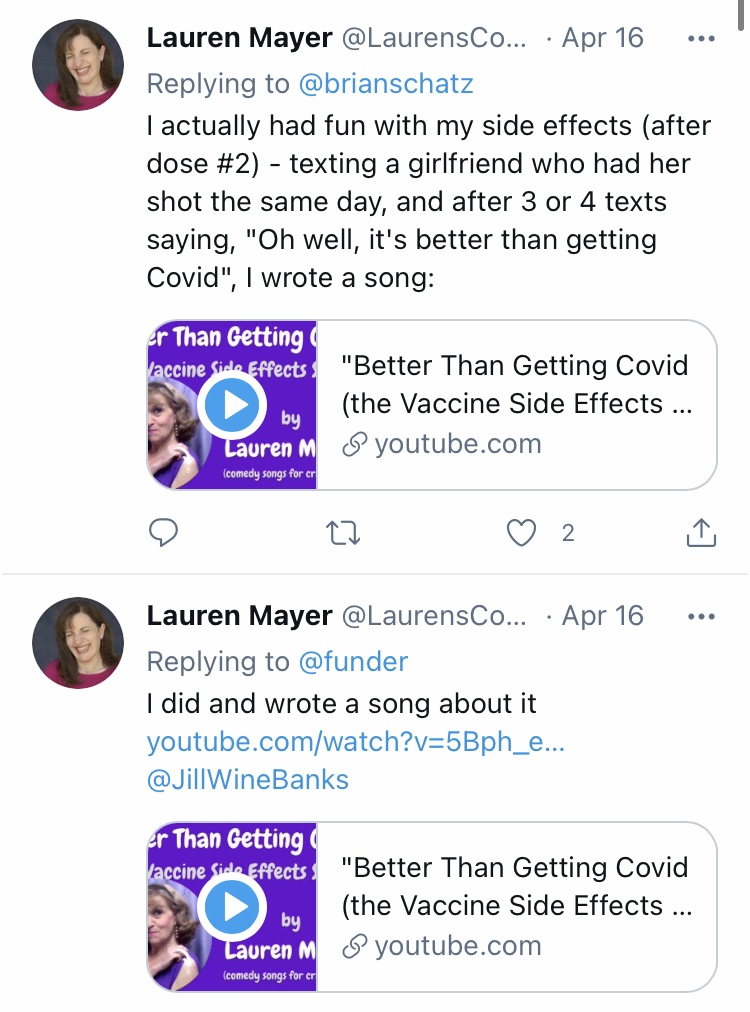The image size is (750, 1012).
Task: Open more options for first tweet
Action: (701, 39)
